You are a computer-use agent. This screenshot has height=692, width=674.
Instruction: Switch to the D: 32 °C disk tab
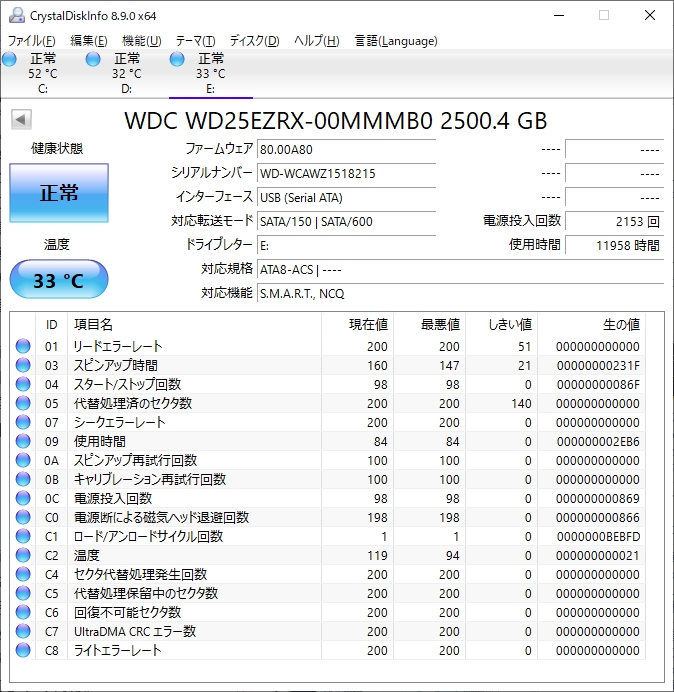127,73
